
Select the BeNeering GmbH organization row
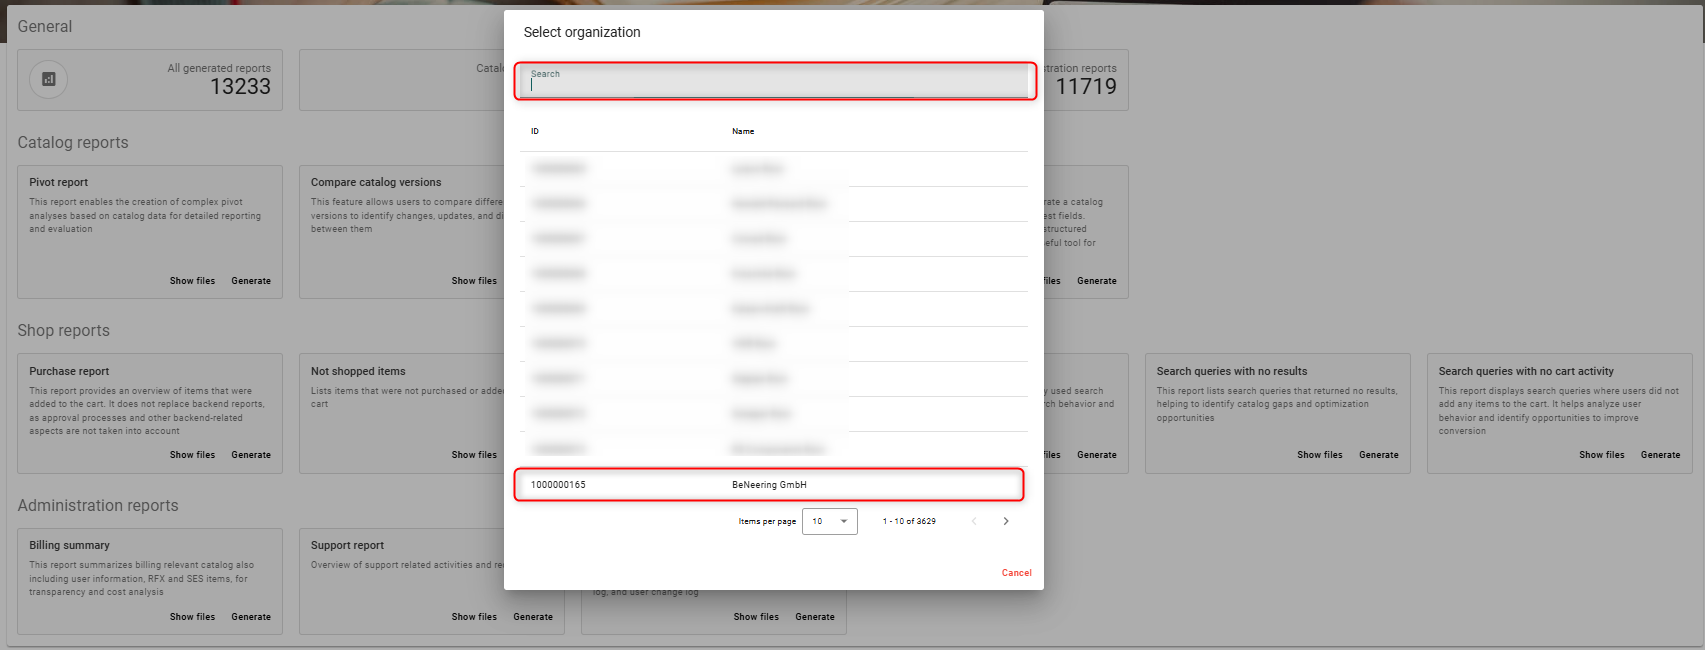tap(768, 485)
